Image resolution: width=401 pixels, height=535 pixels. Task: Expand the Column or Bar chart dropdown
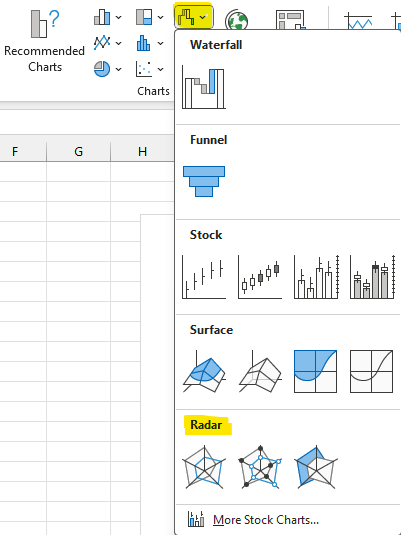pos(108,17)
